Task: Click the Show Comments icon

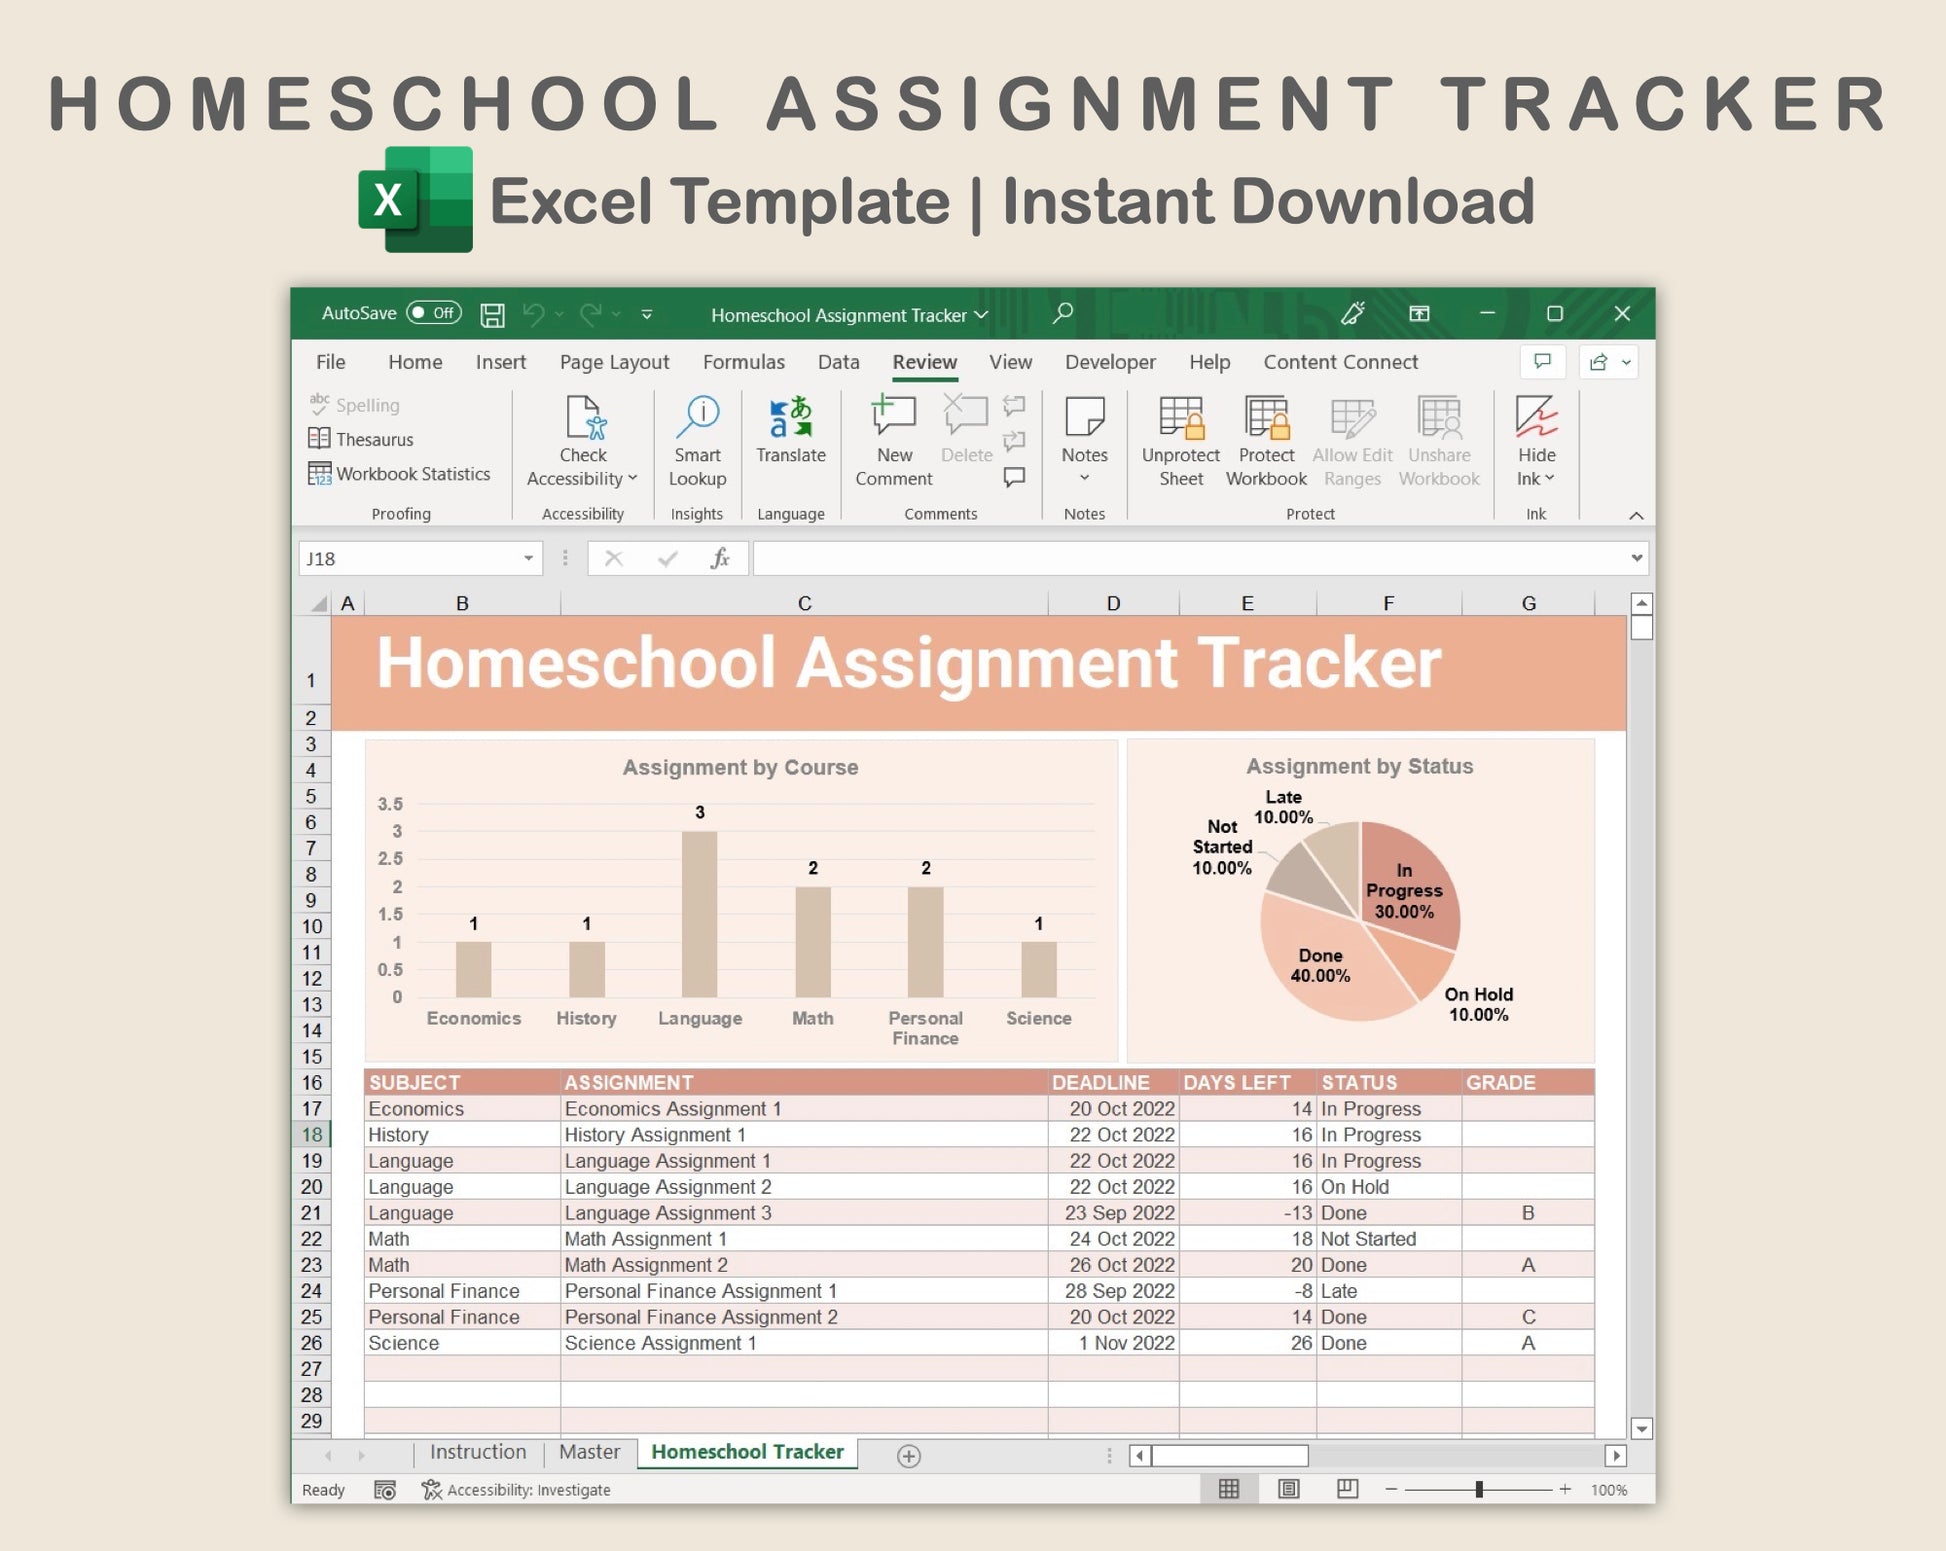Action: point(1014,477)
